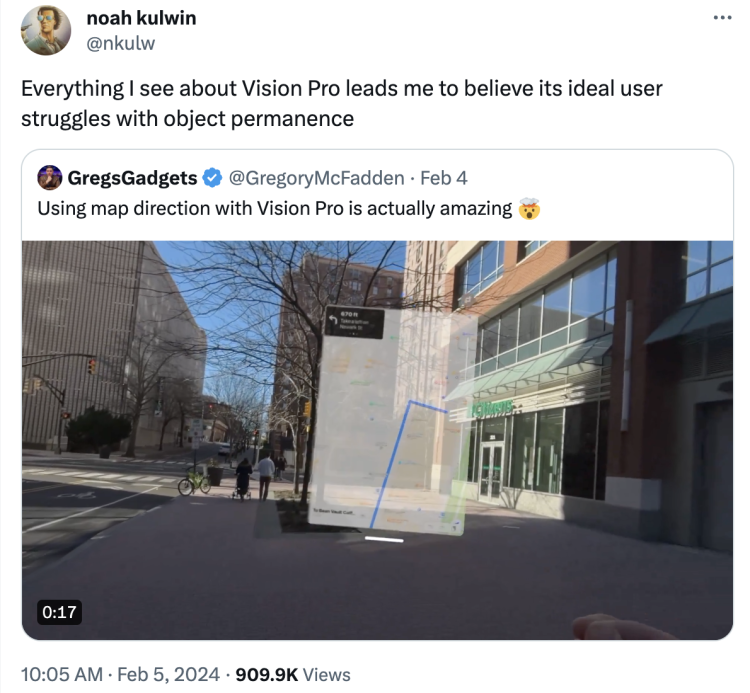750x693 pixels.
Task: Click the 10:05 AM Feb 5, 2024 timestamp
Action: click(120, 674)
